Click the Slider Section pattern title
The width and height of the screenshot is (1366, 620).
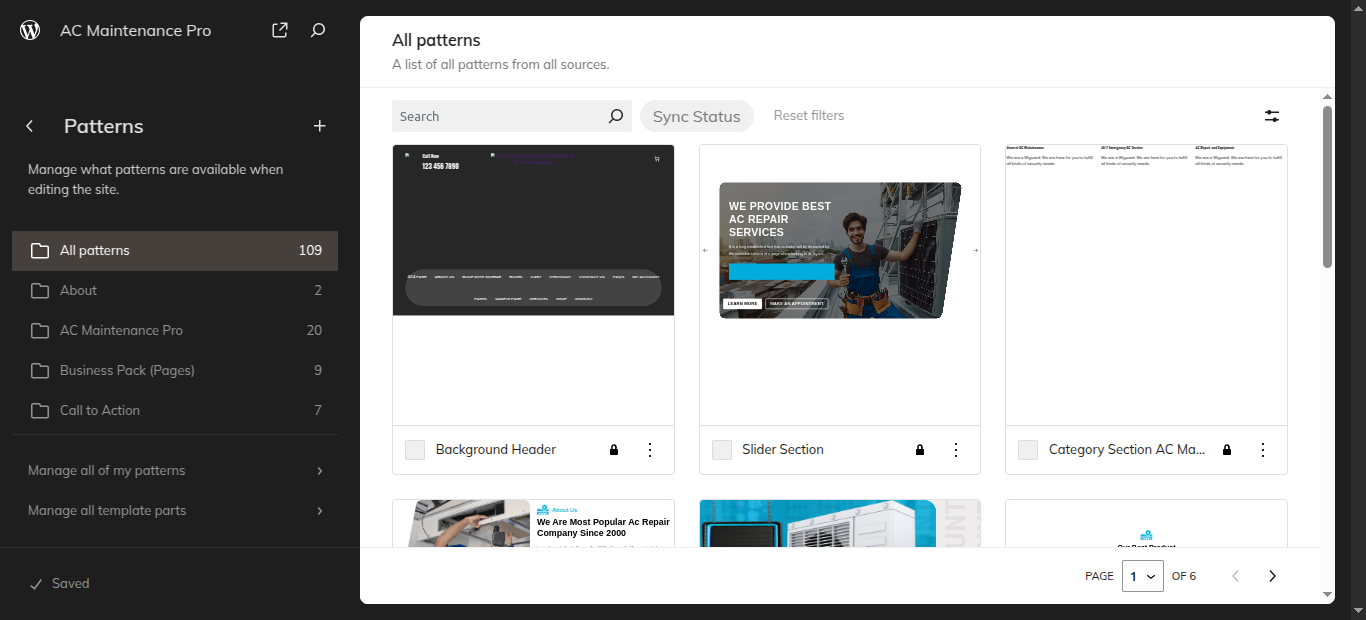tap(783, 450)
